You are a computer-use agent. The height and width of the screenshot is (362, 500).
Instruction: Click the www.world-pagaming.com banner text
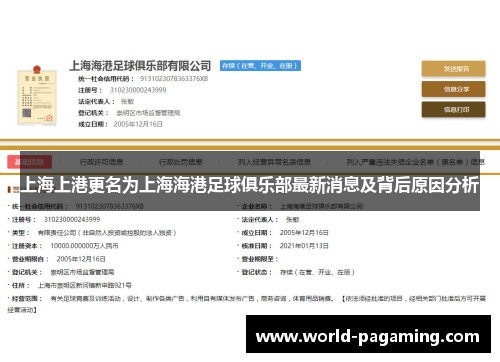(x=368, y=336)
